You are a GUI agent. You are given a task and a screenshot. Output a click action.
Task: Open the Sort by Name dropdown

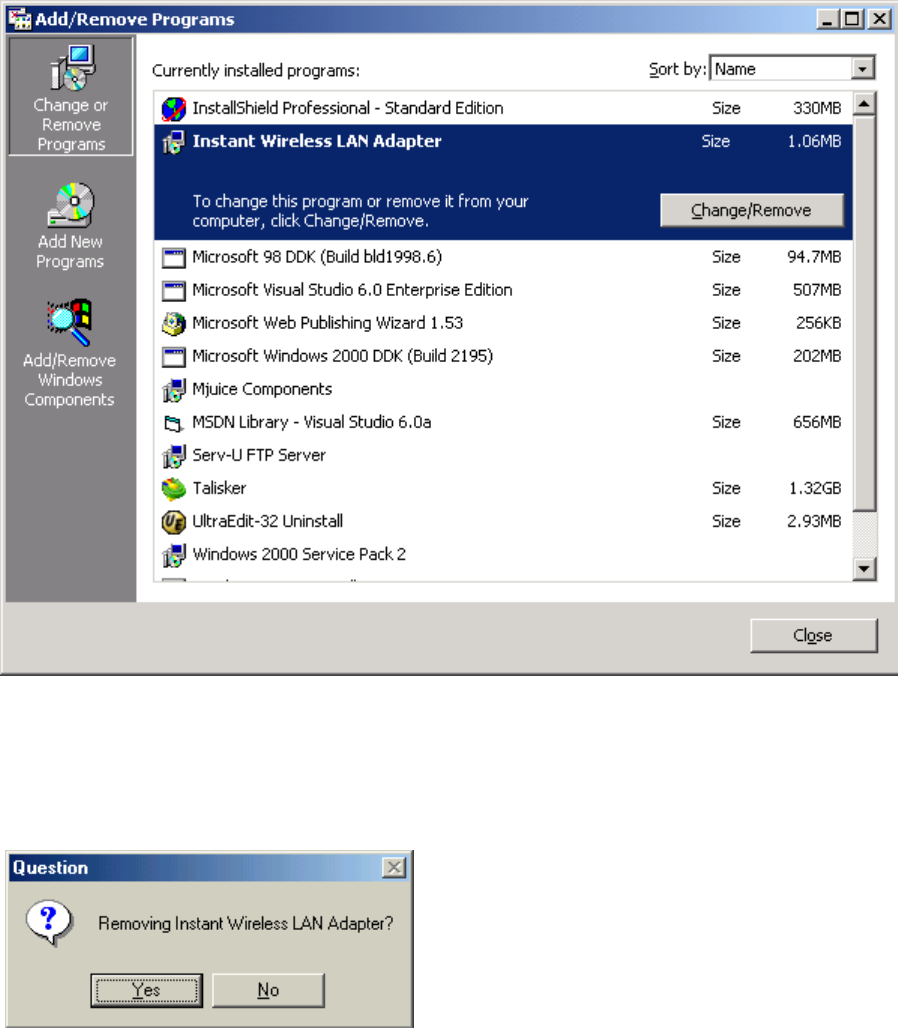863,68
